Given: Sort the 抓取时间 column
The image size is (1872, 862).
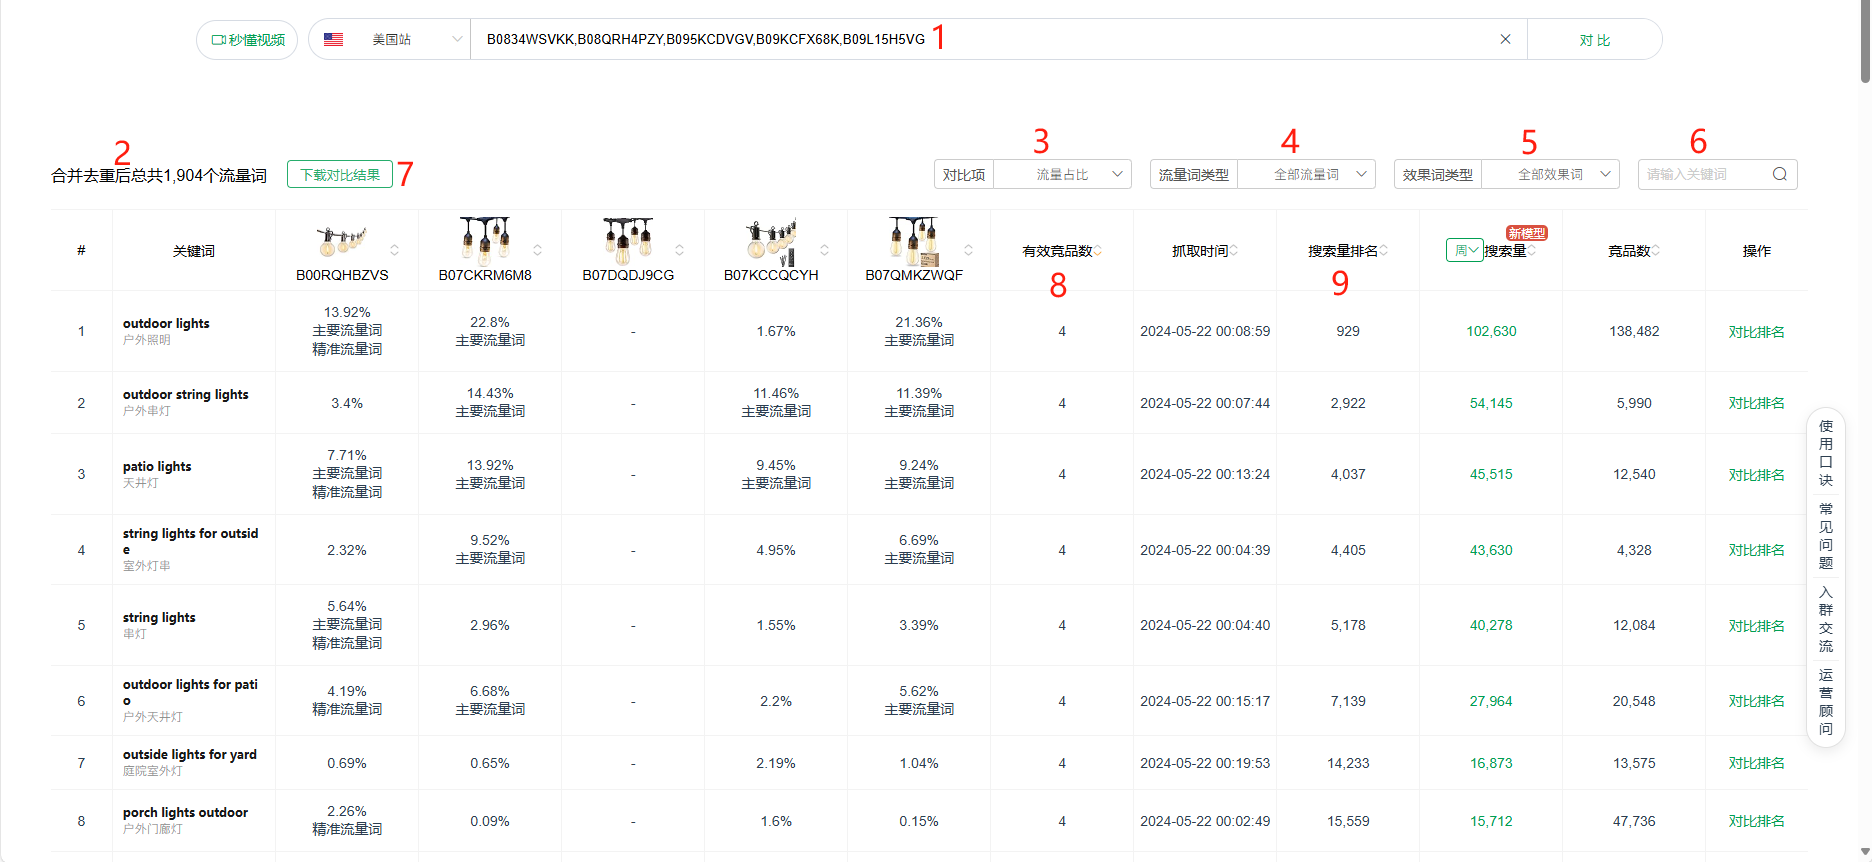Looking at the screenshot, I should click(x=1234, y=251).
